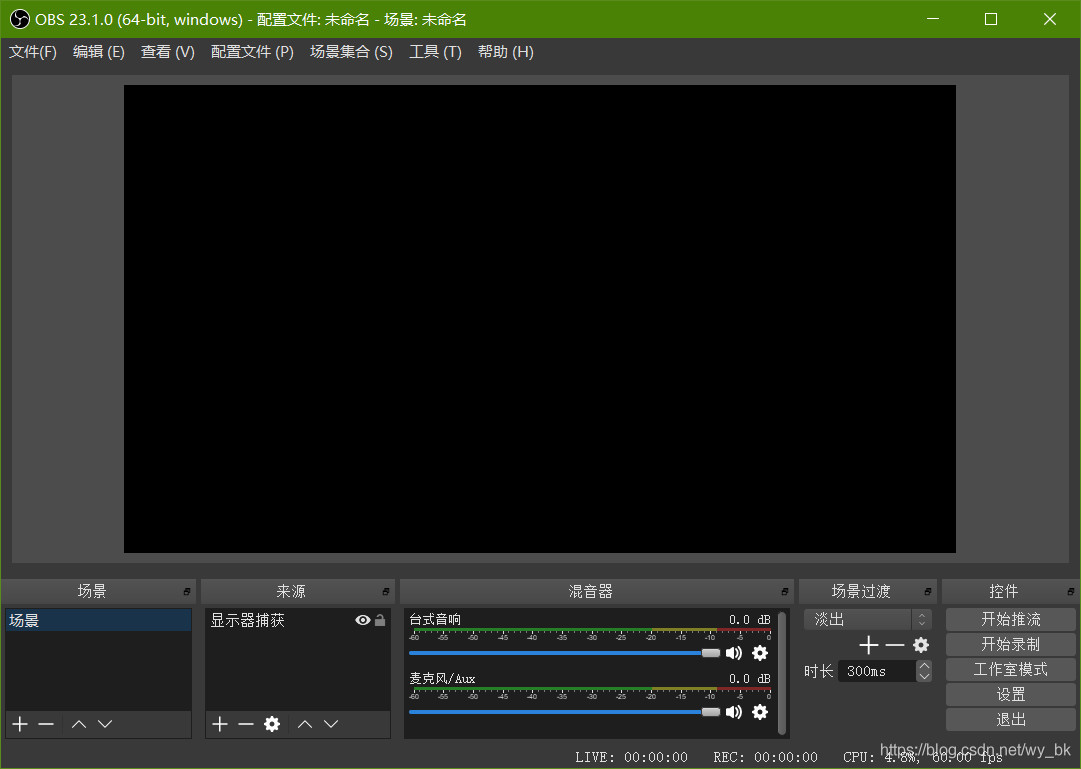Viewport: 1081px width, 769px height.
Task: Click the 台式音响 0.0 dB value
Action: (x=749, y=619)
